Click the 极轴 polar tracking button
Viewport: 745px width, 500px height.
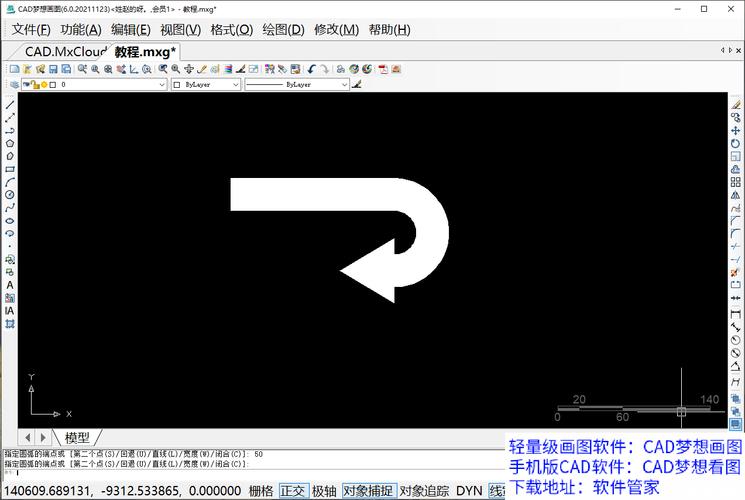tap(324, 491)
